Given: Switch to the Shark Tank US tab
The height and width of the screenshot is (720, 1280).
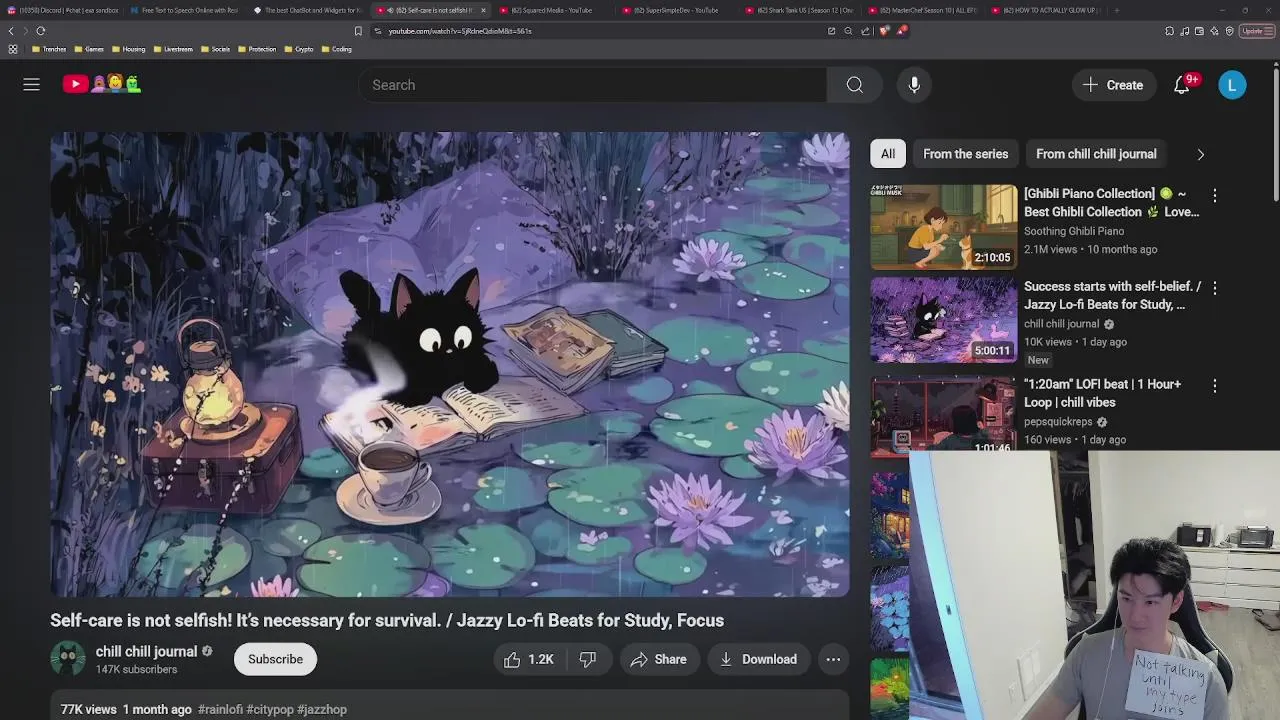Looking at the screenshot, I should click(800, 10).
